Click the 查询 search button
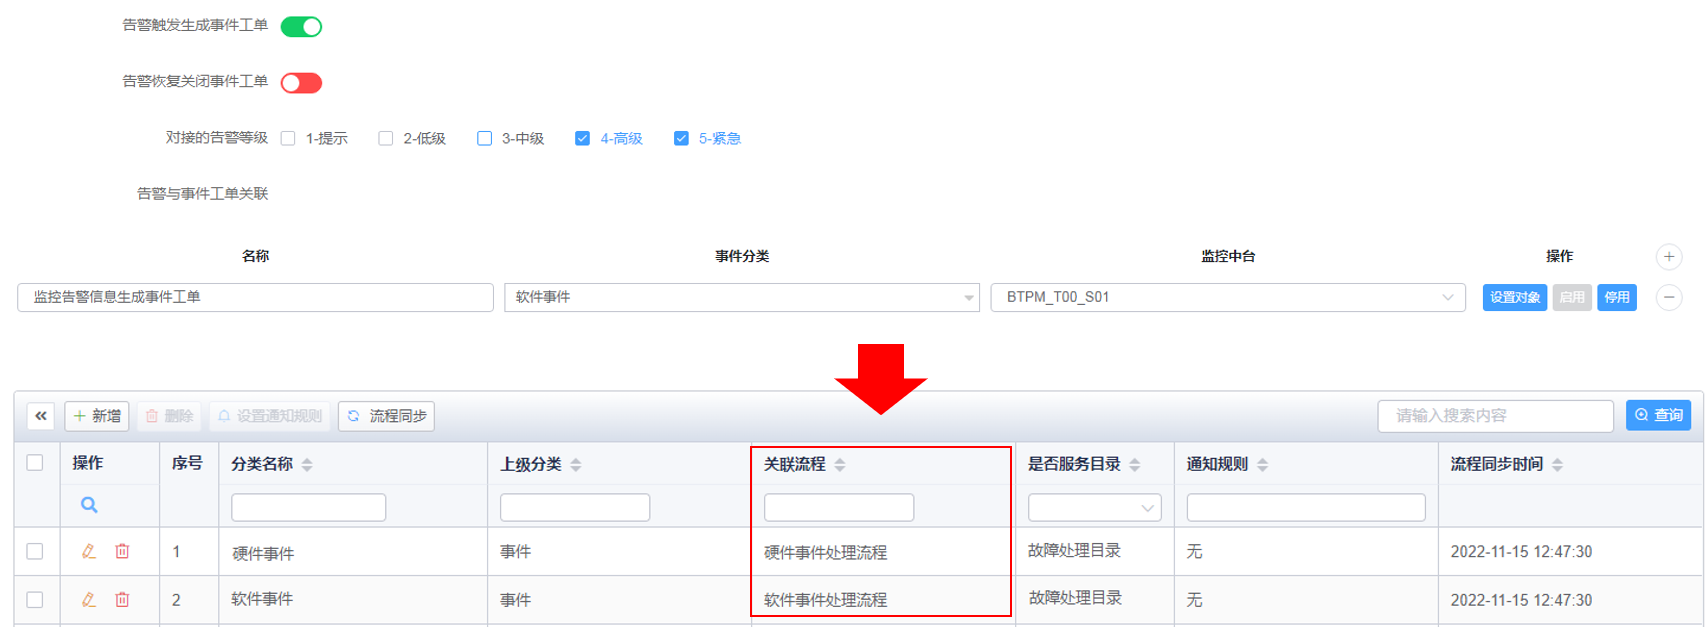 (x=1657, y=415)
